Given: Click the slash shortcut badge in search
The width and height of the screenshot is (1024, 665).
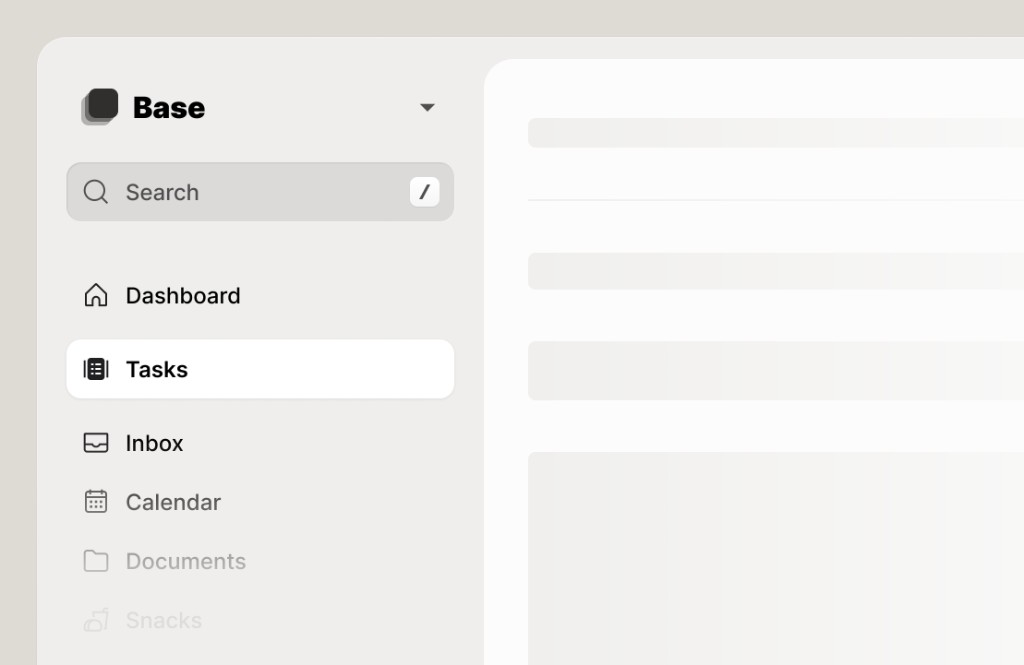Looking at the screenshot, I should [424, 192].
